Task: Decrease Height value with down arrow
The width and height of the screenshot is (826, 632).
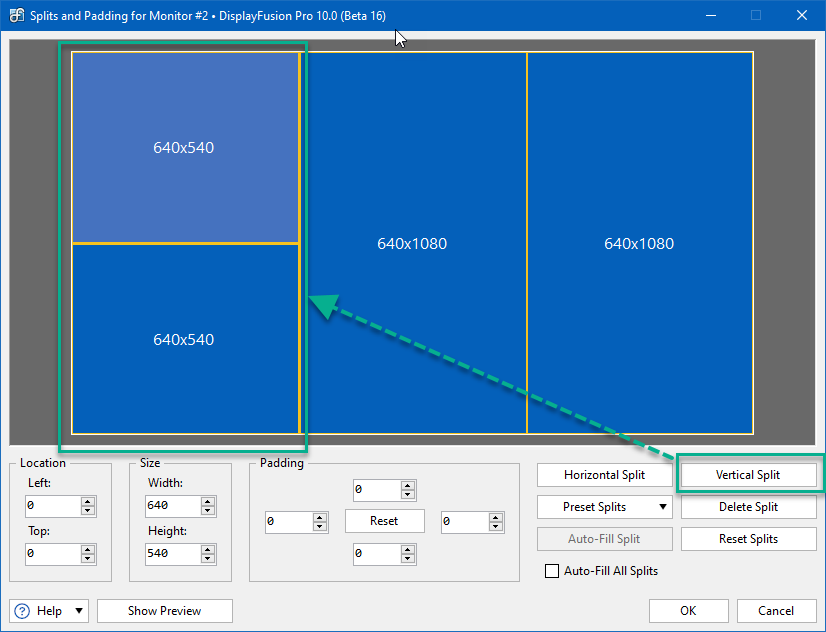Action: [x=208, y=559]
